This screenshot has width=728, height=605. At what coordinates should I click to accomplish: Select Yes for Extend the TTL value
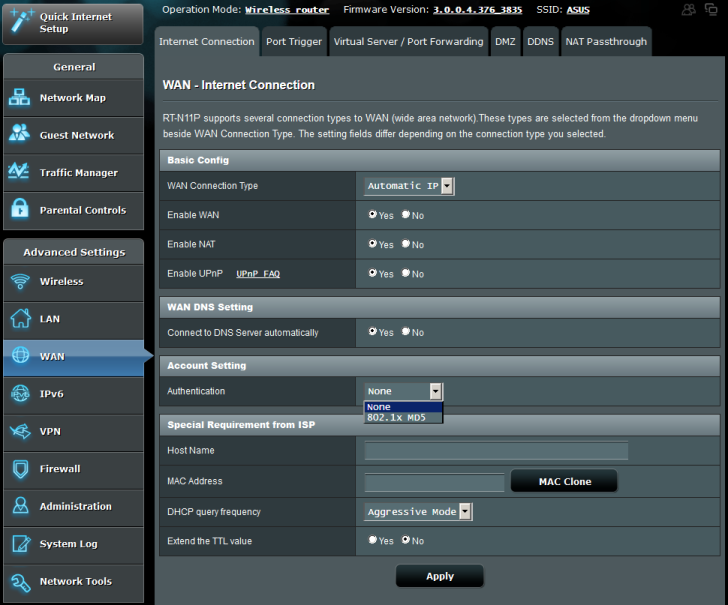(372, 540)
